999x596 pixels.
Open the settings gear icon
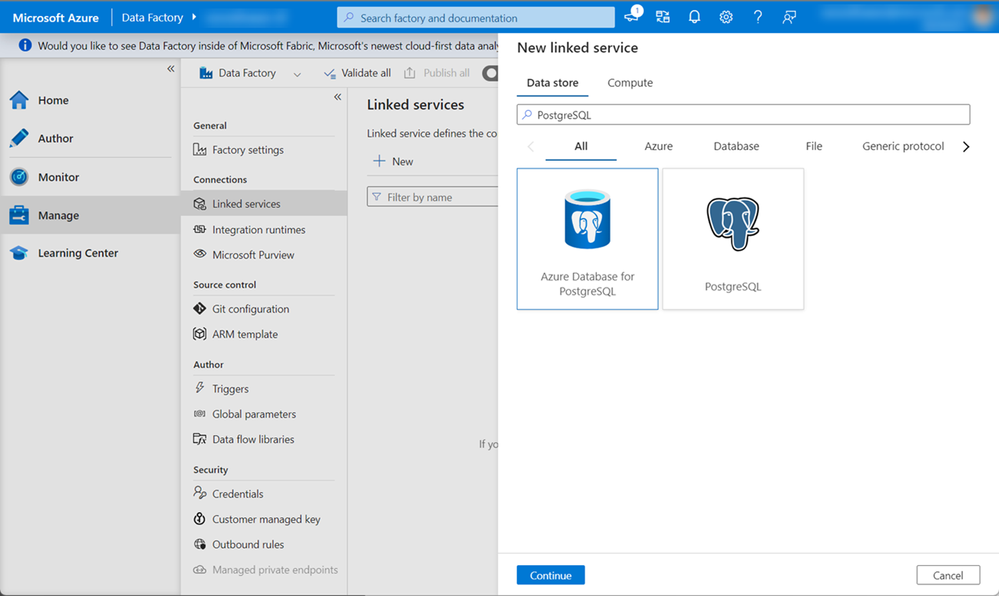click(726, 17)
